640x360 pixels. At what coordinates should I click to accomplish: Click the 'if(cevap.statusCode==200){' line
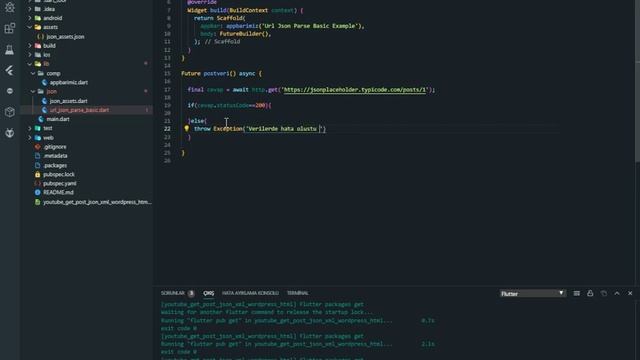(x=229, y=105)
